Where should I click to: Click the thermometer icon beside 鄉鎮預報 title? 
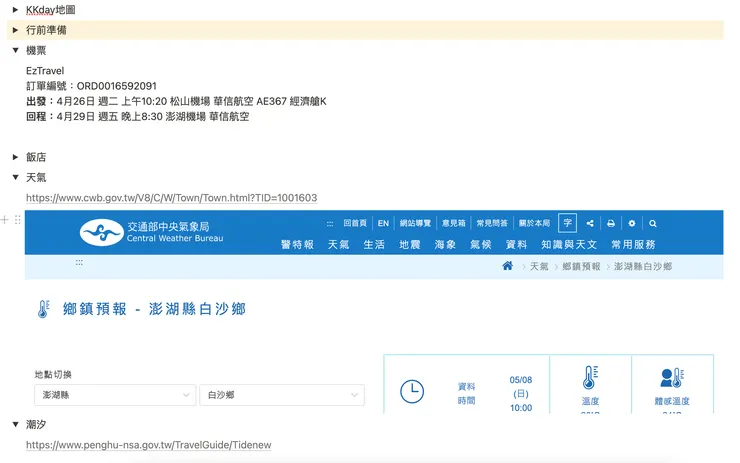pos(43,309)
